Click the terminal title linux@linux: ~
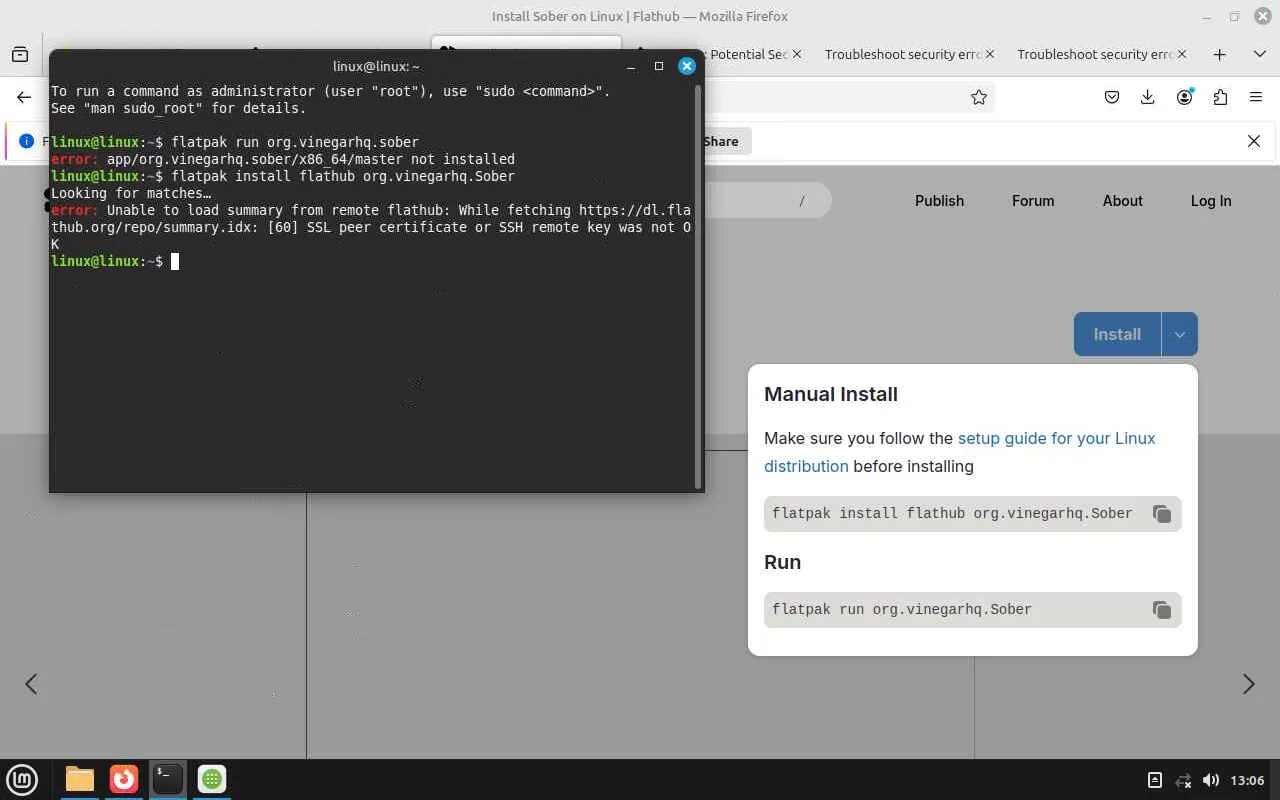1280x800 pixels. (x=376, y=66)
